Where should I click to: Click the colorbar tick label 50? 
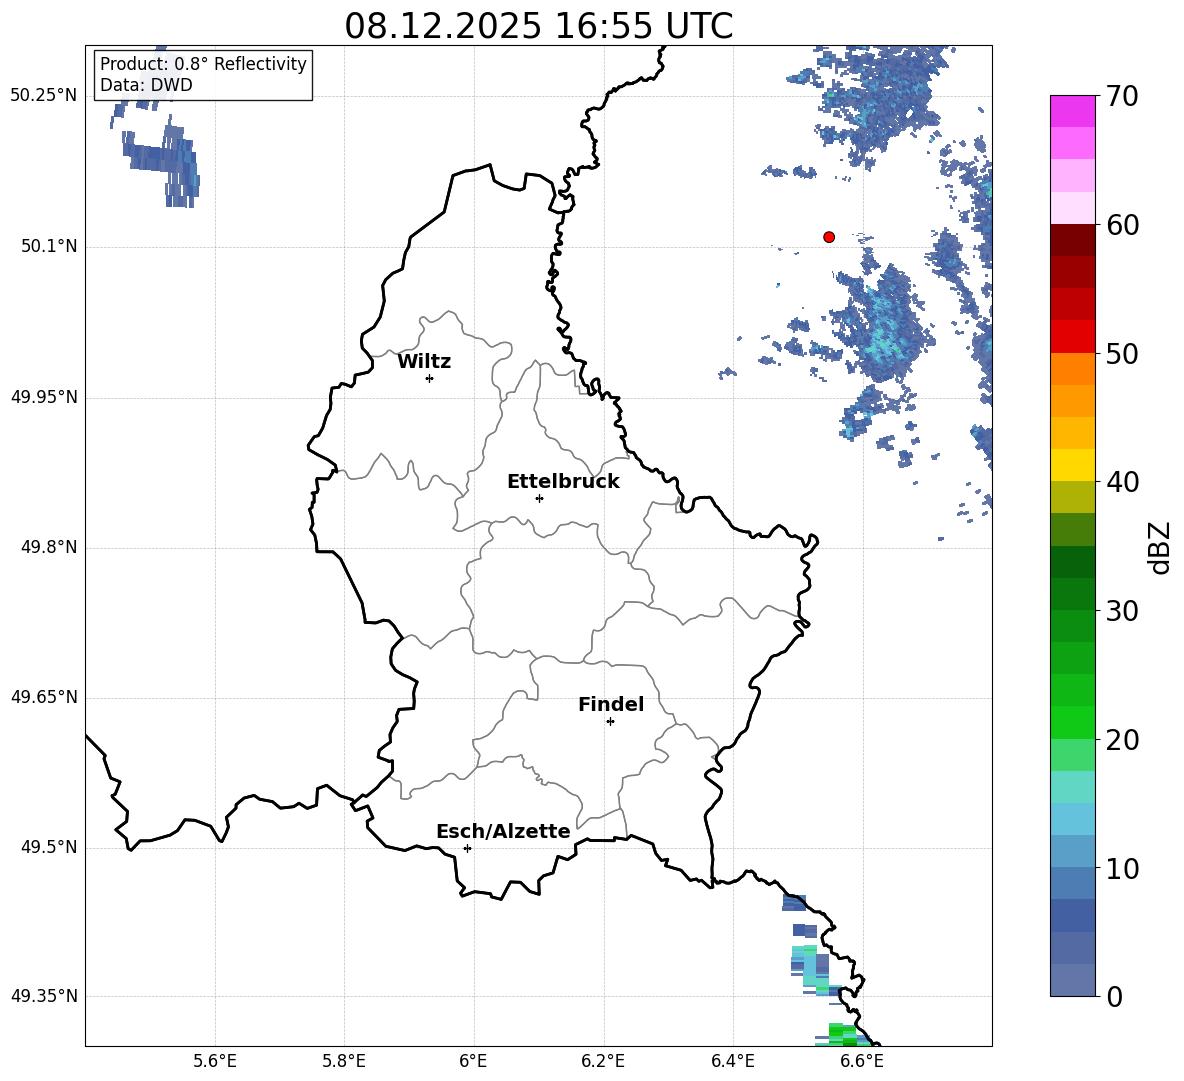[1122, 353]
